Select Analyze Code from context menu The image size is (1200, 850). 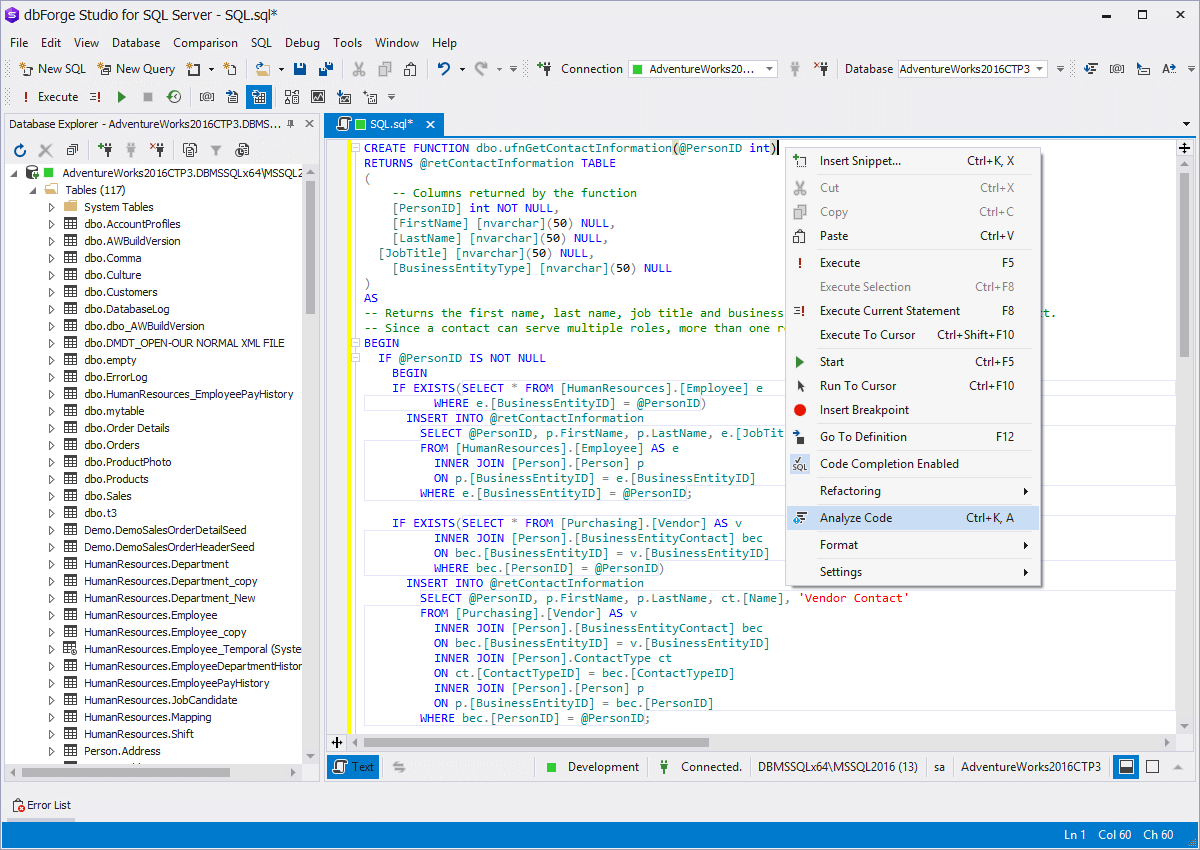856,518
